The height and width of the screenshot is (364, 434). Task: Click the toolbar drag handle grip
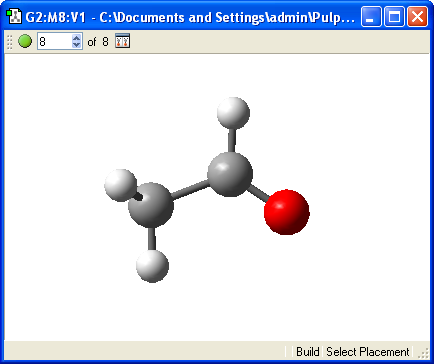(10, 42)
